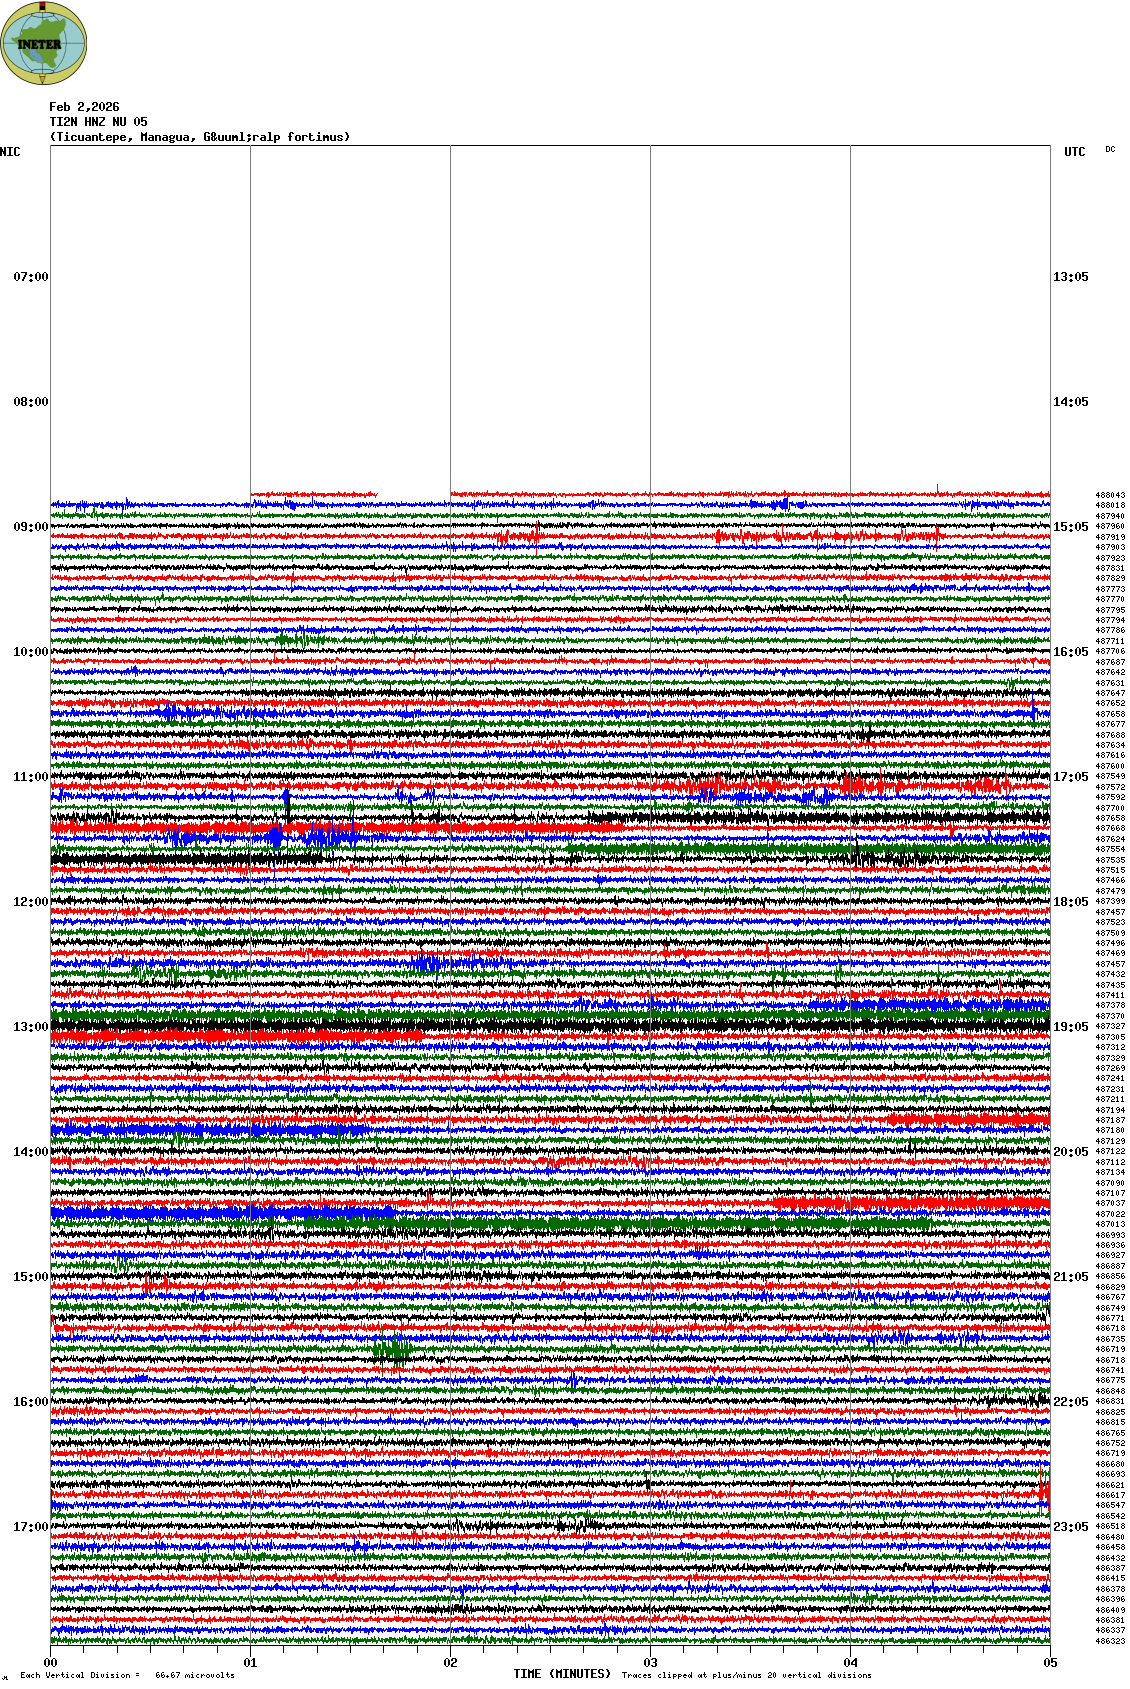Click the 13:00 local time label

pyautogui.click(x=30, y=1027)
